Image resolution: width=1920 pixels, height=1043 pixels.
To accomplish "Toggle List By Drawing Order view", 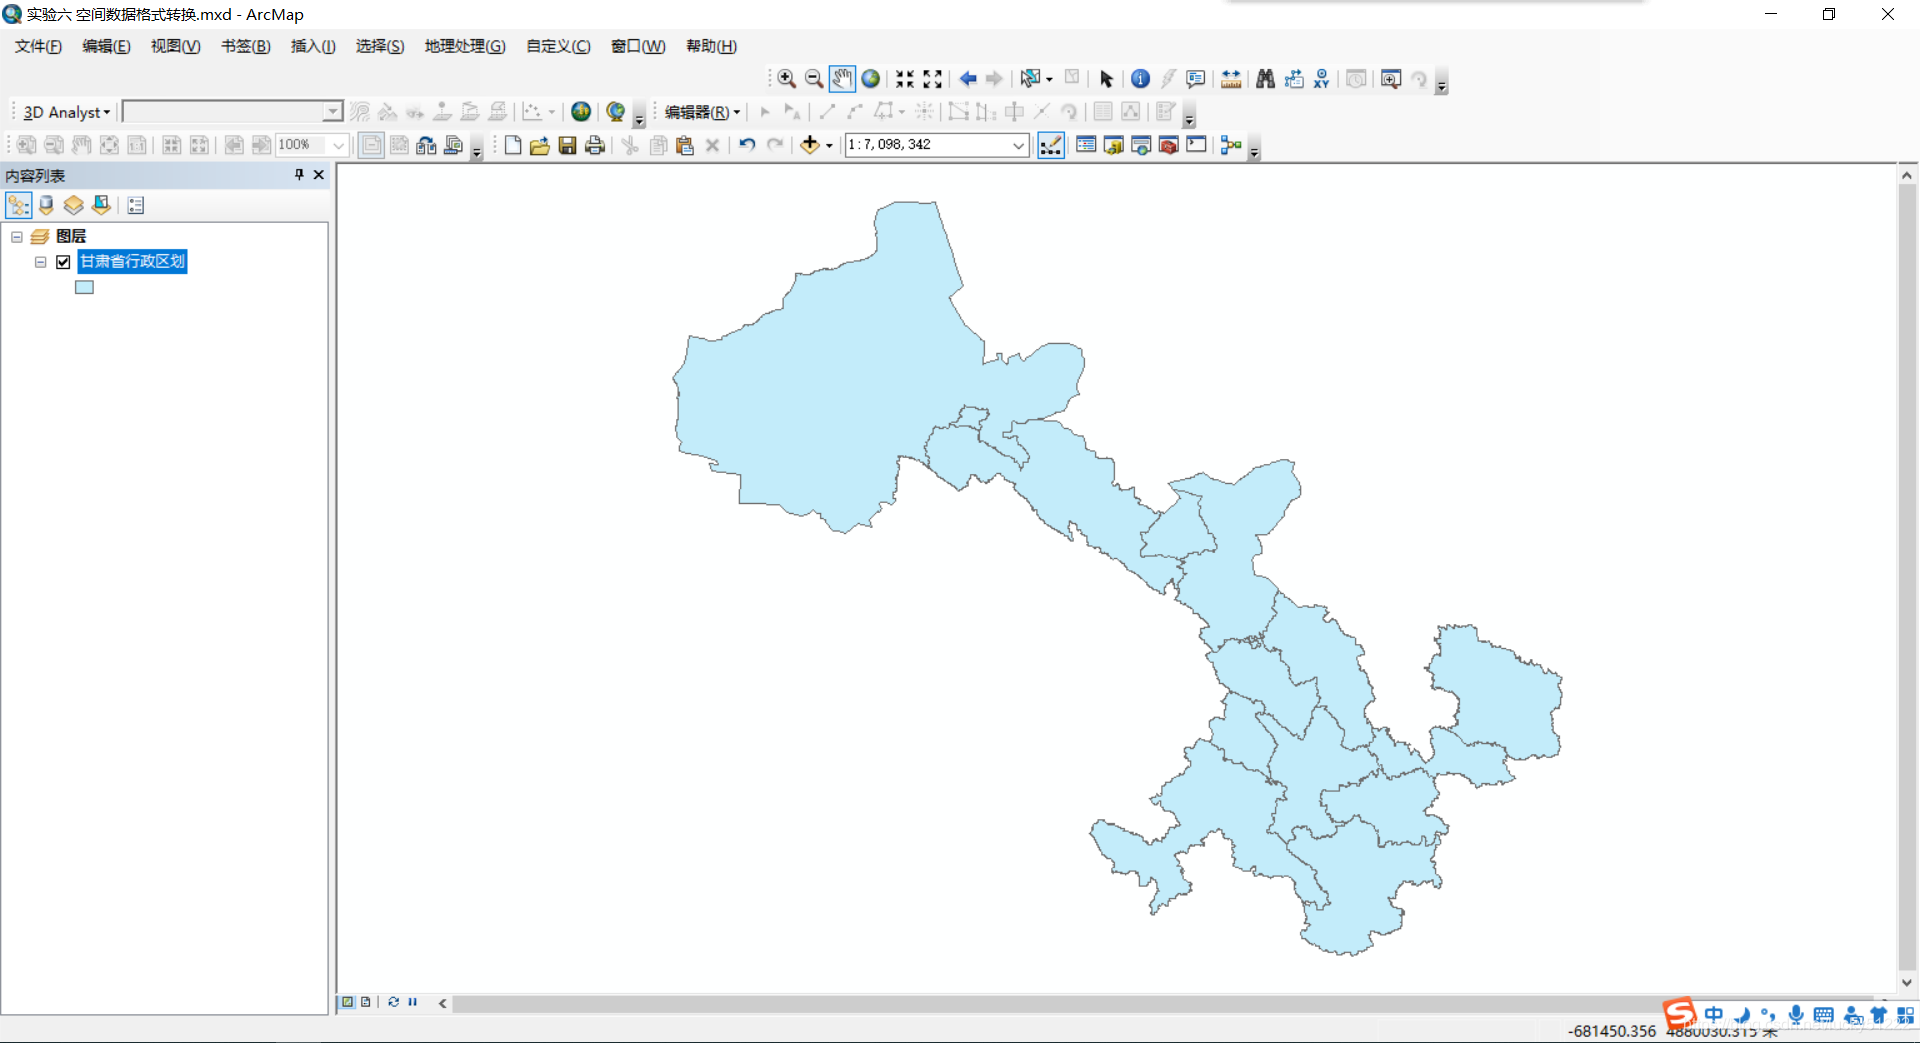I will [x=18, y=205].
